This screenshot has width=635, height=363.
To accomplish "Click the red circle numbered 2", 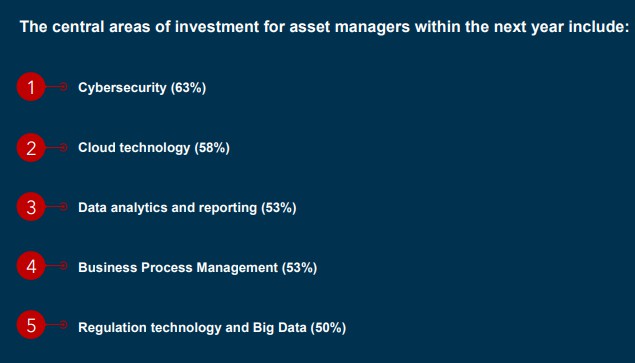I will 31,147.
